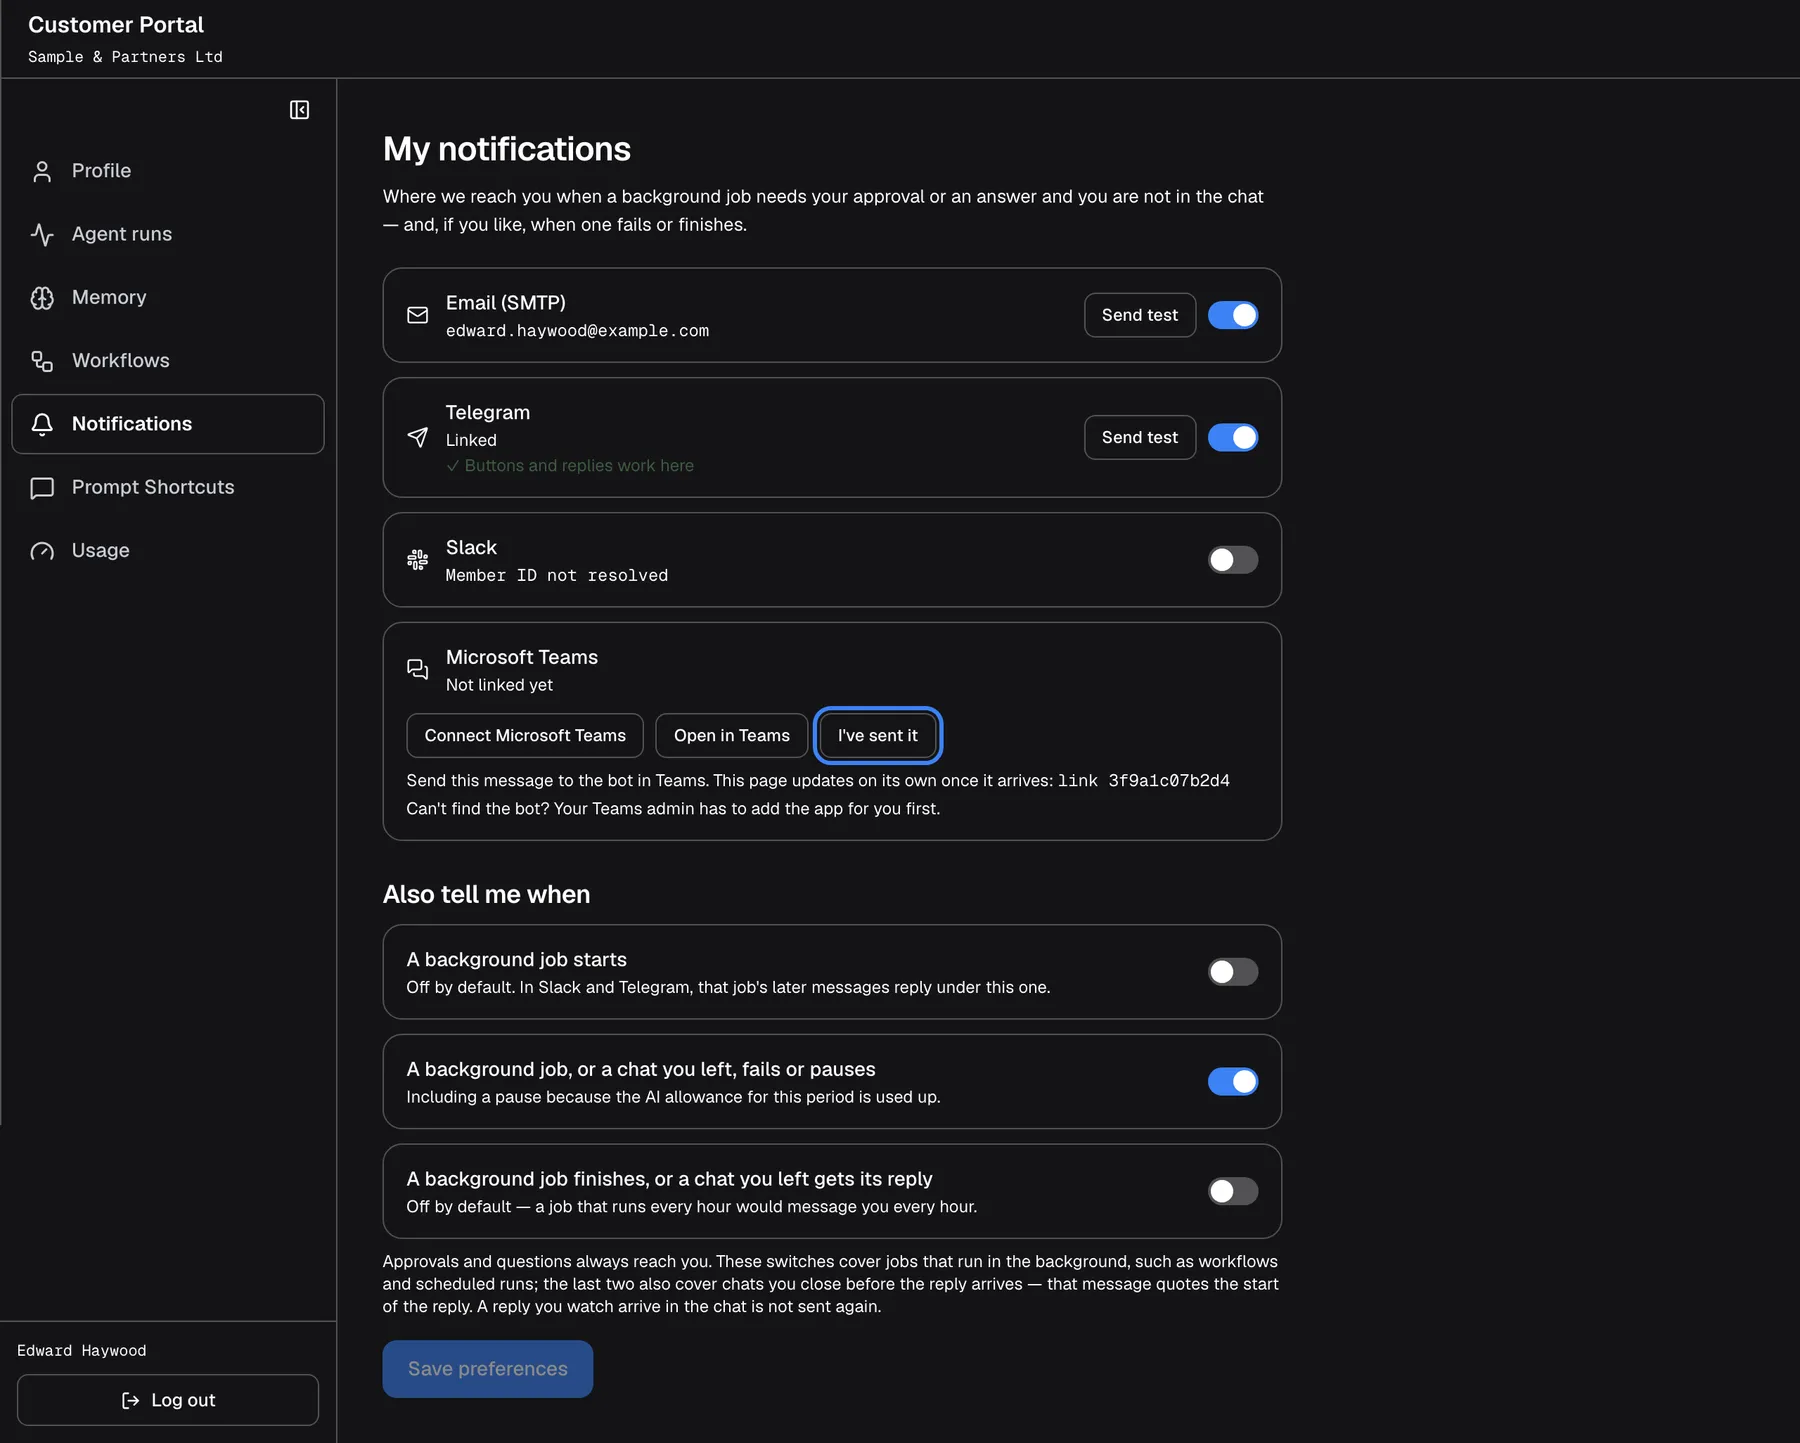Viewport: 1800px width, 1443px height.
Task: Click the Microsoft Teams chat icon
Action: click(418, 669)
